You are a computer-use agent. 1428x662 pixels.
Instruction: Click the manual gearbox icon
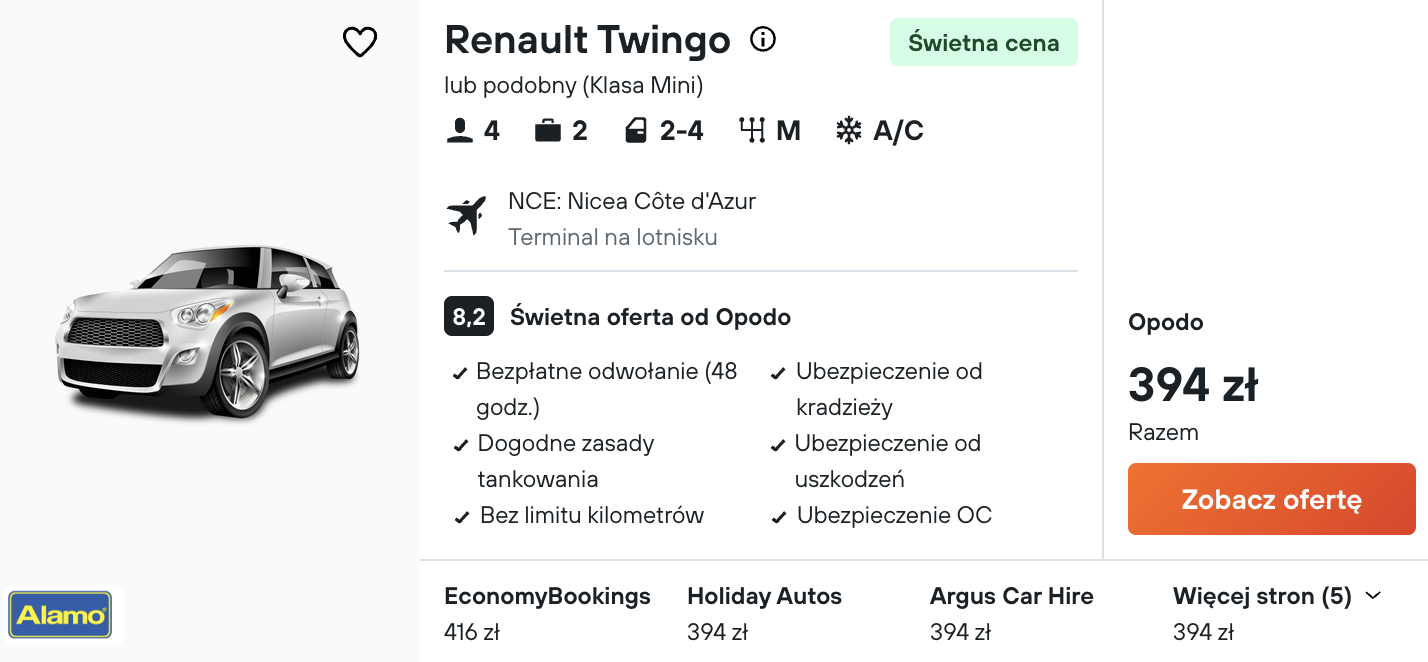752,131
